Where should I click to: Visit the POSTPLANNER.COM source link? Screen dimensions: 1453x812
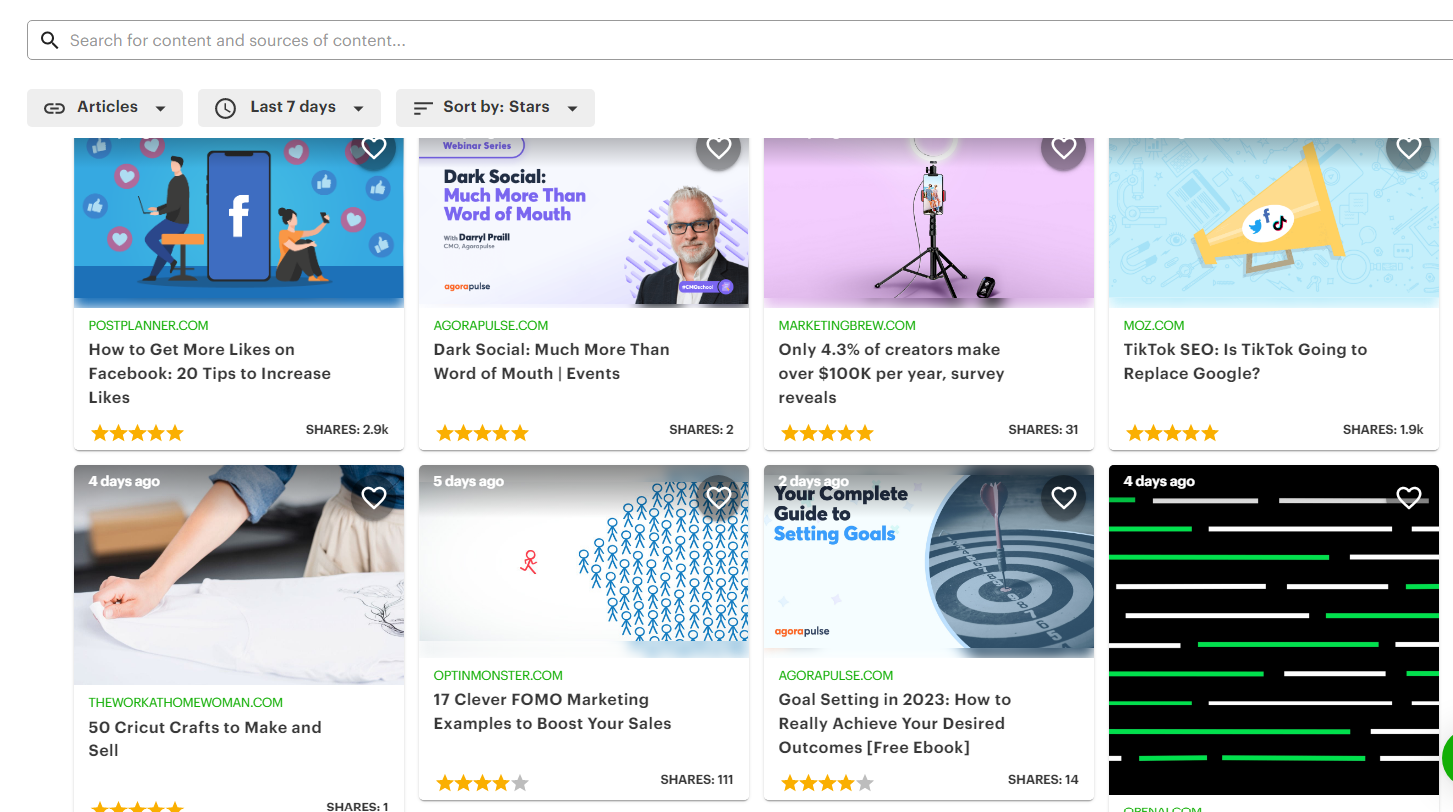click(x=147, y=325)
